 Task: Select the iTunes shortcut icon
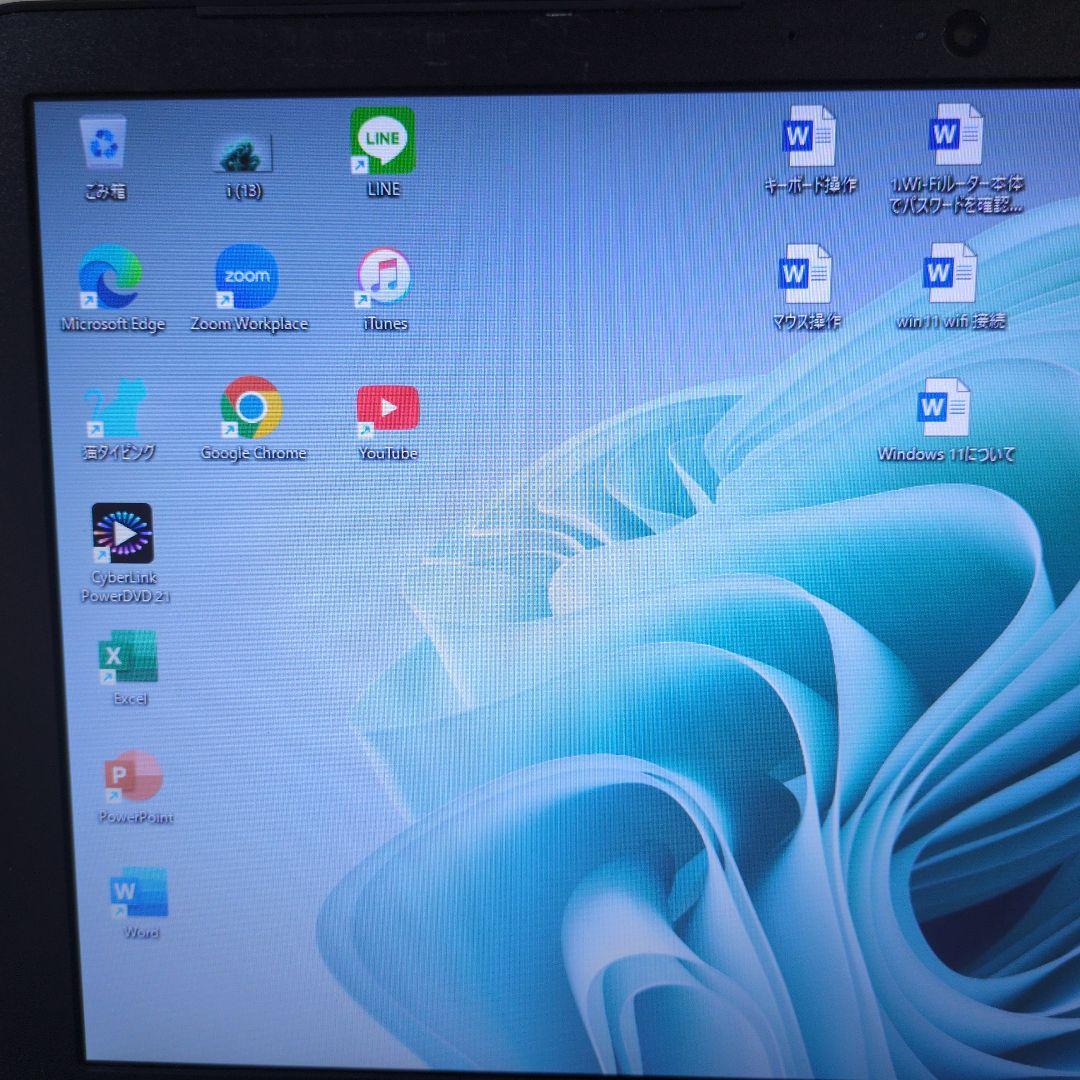(384, 277)
